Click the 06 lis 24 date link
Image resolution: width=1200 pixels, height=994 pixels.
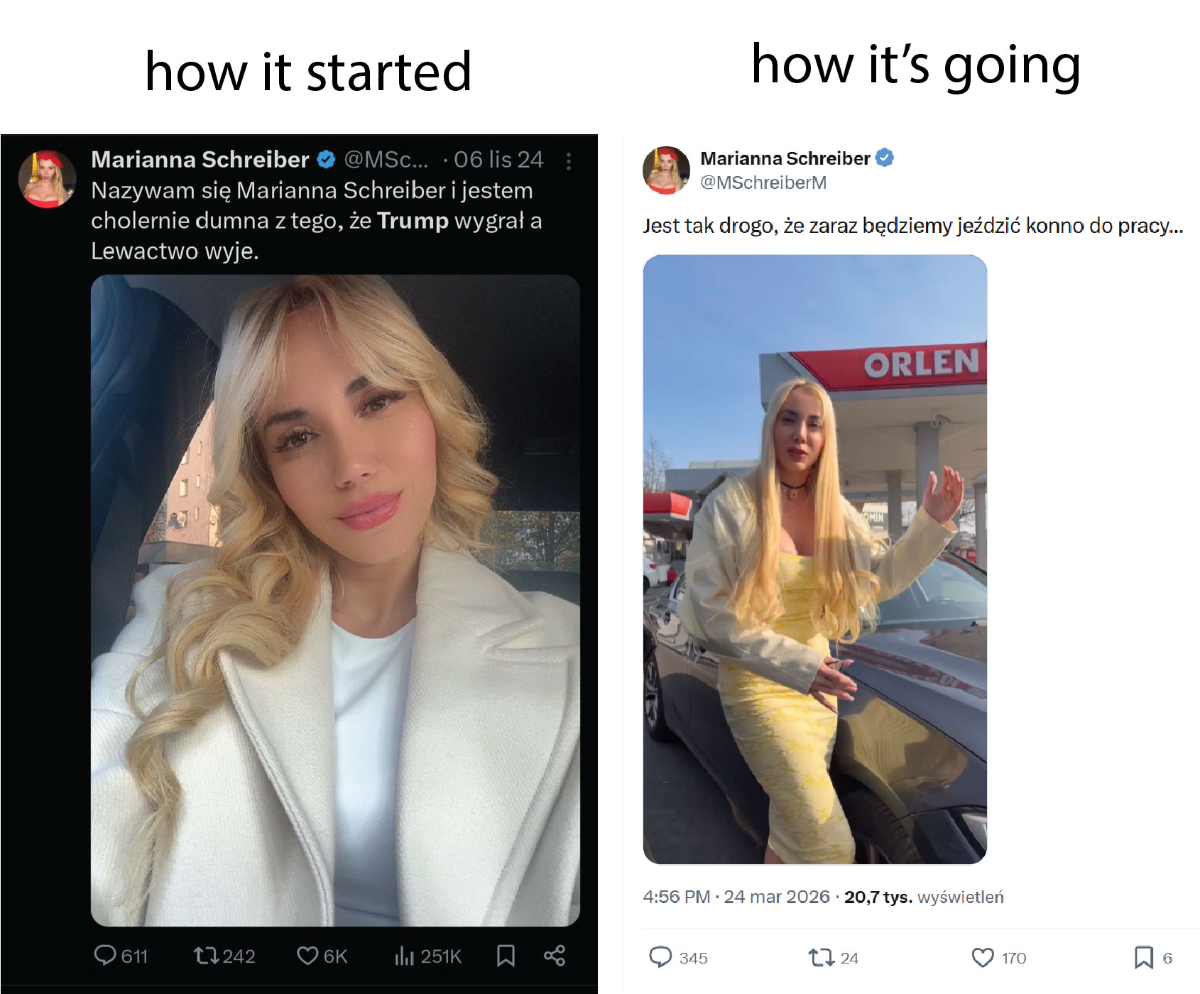point(498,160)
